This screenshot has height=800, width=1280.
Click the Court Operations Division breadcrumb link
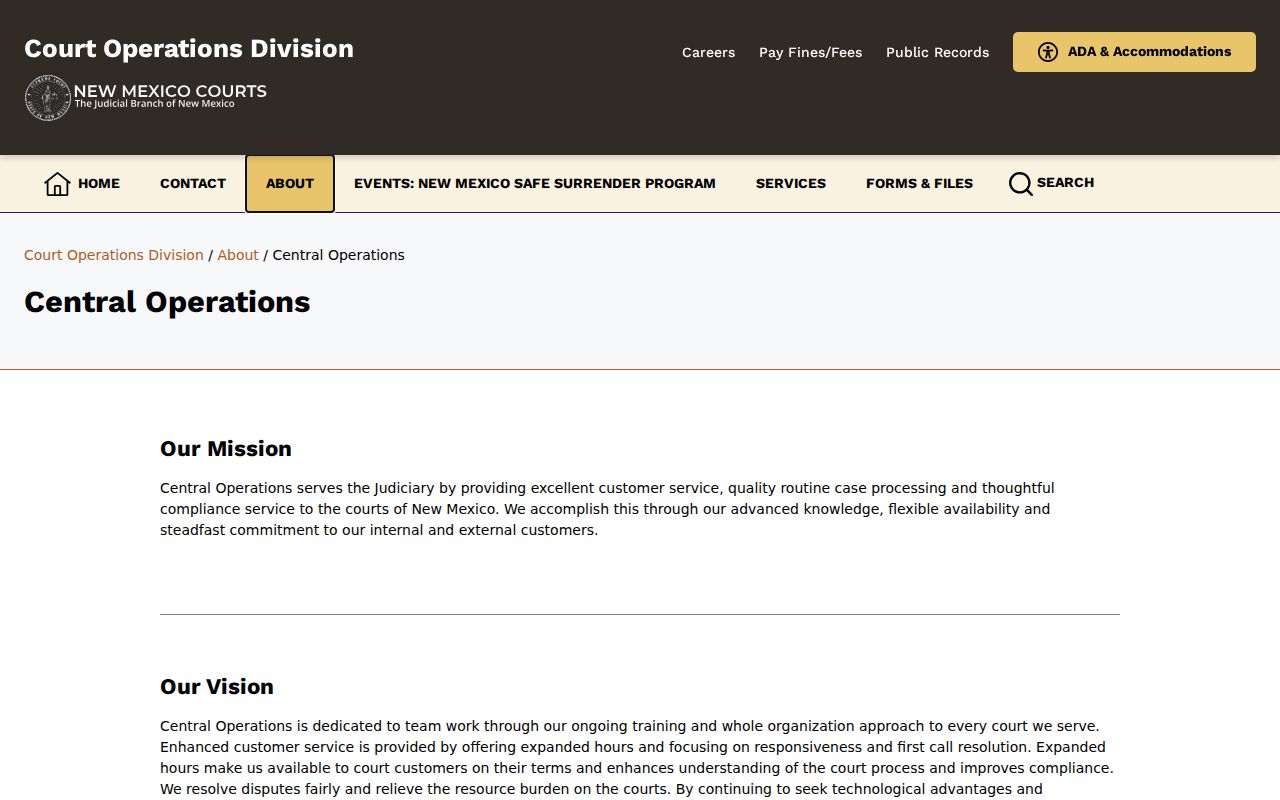click(x=114, y=255)
